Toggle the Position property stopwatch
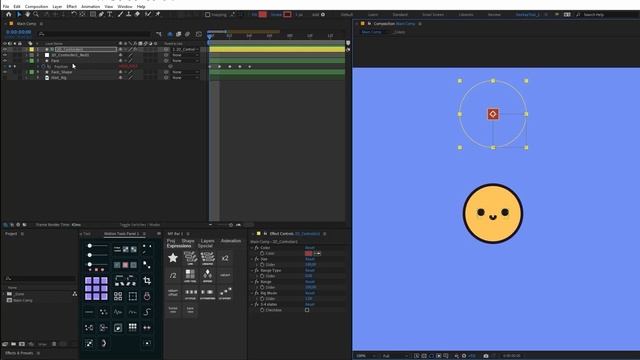This screenshot has width=640, height=360. [x=43, y=67]
